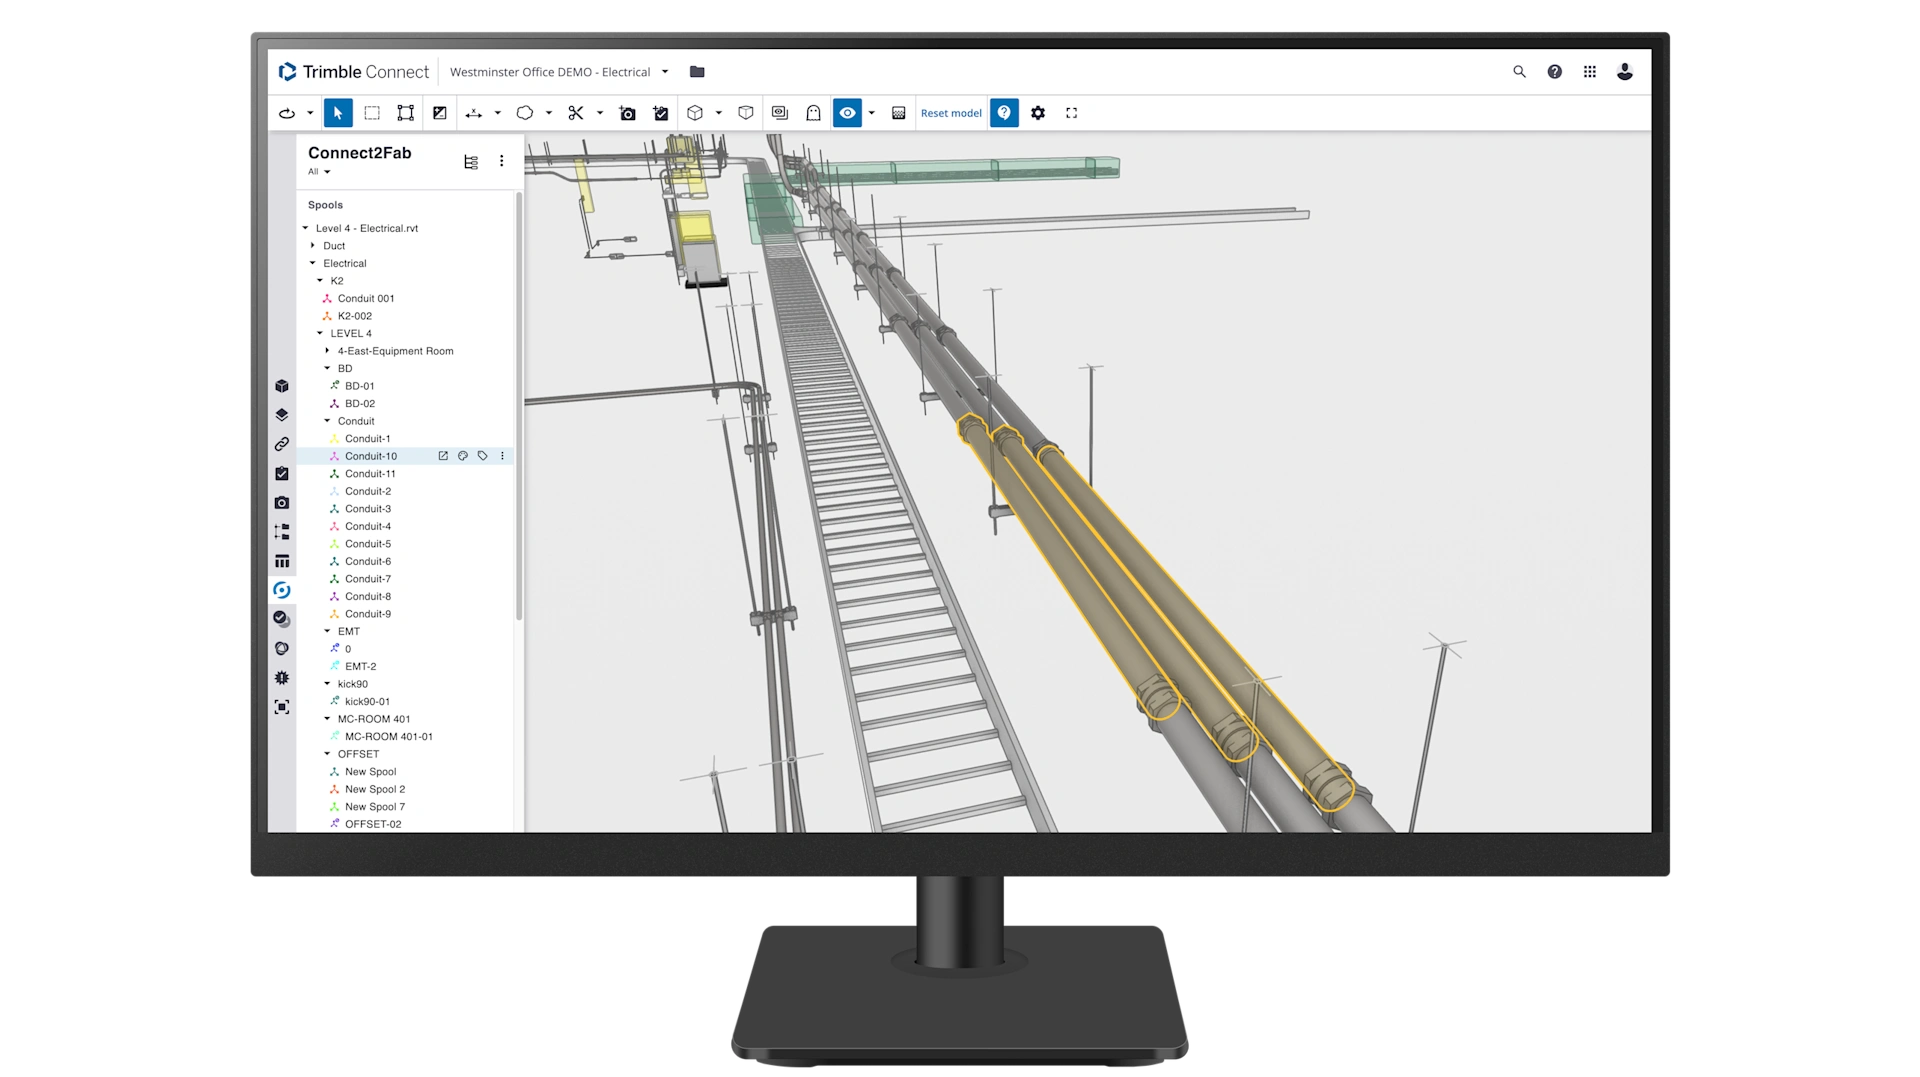Open the focus-frame sidebar icon
The image size is (1920, 1077).
point(282,707)
